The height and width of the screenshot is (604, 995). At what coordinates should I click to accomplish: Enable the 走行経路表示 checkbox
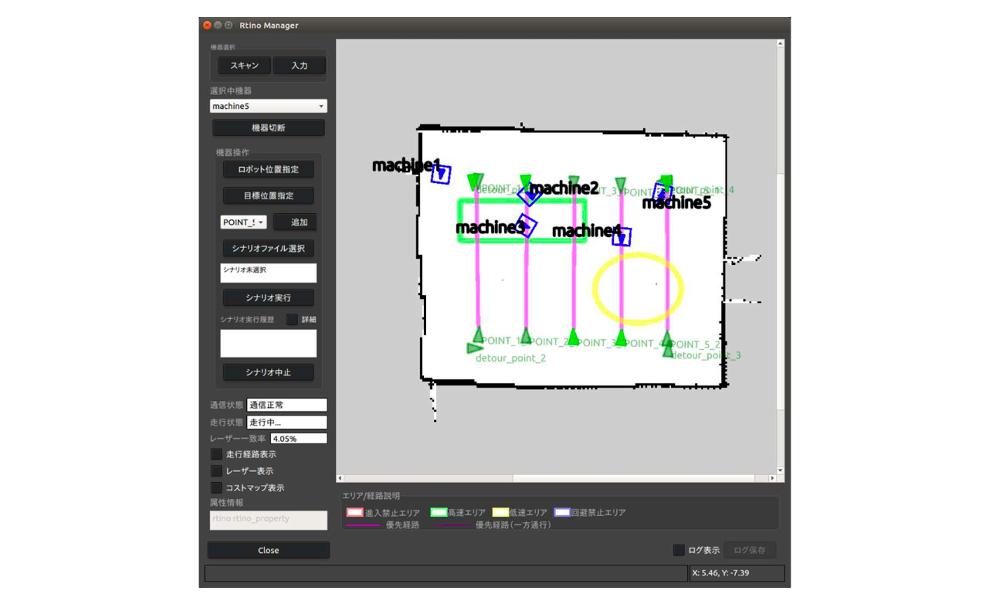(216, 454)
